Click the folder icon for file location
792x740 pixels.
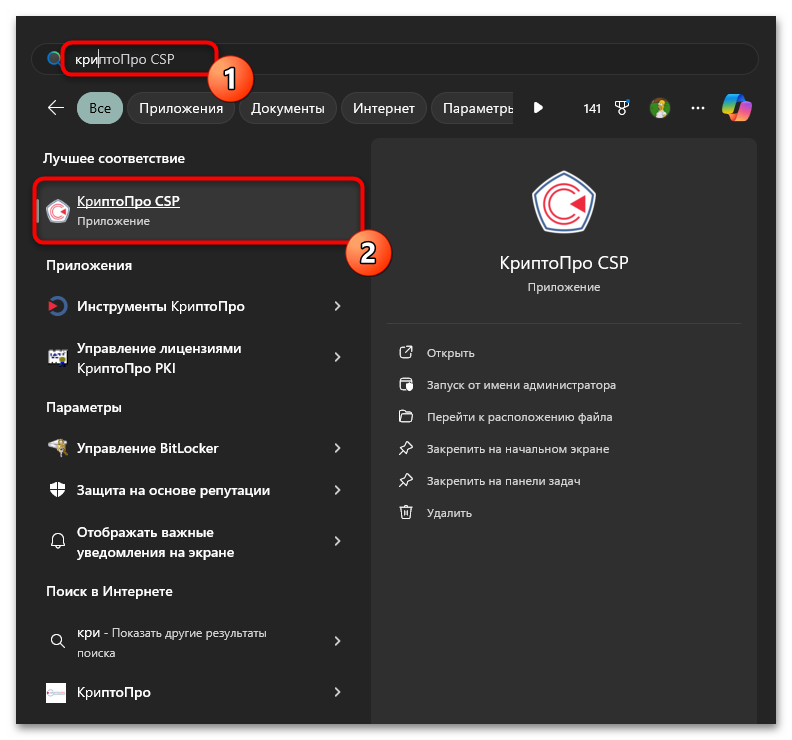tap(406, 416)
